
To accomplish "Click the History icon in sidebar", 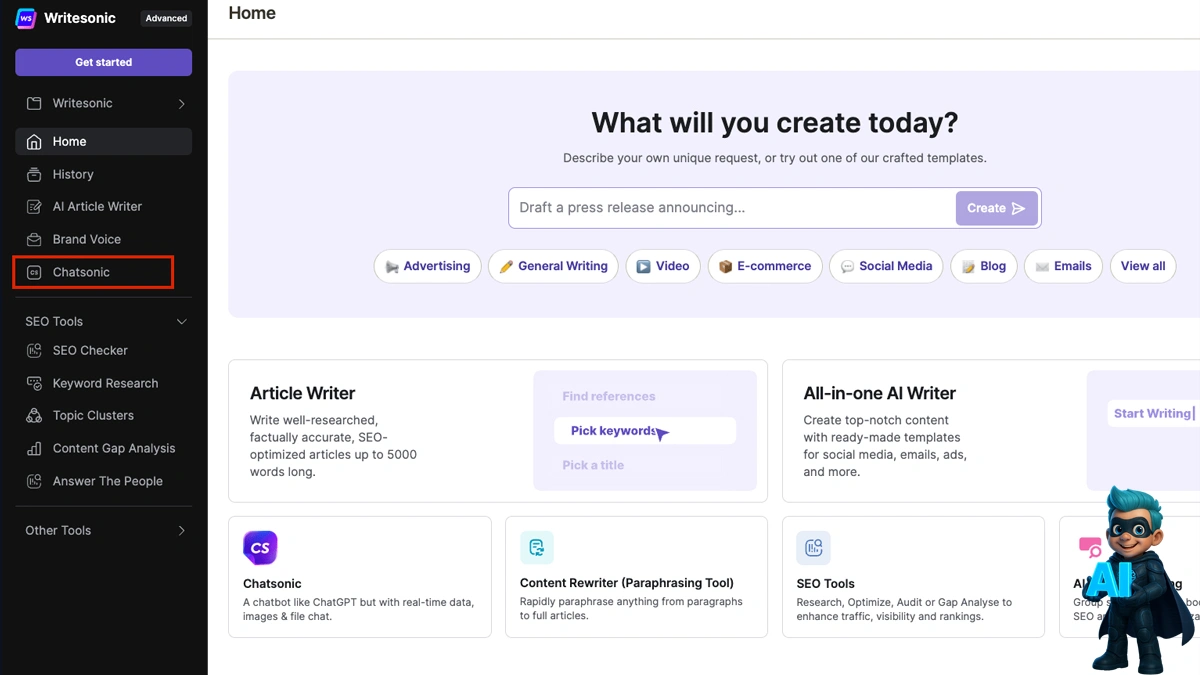I will 34,174.
